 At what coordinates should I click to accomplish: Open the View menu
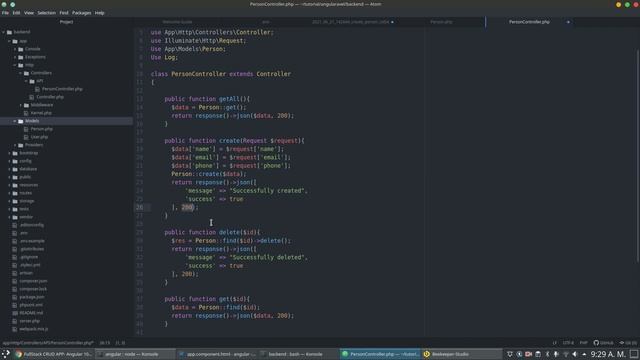(29, 13)
